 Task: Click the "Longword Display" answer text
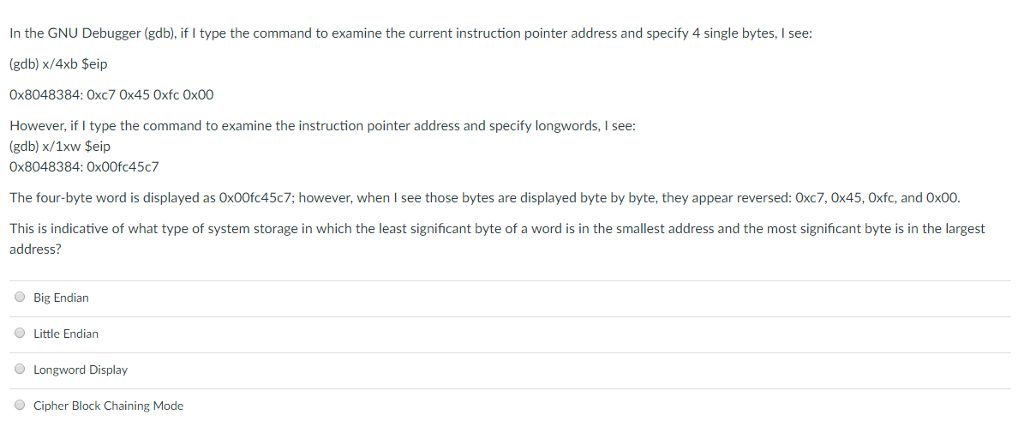tap(81, 370)
